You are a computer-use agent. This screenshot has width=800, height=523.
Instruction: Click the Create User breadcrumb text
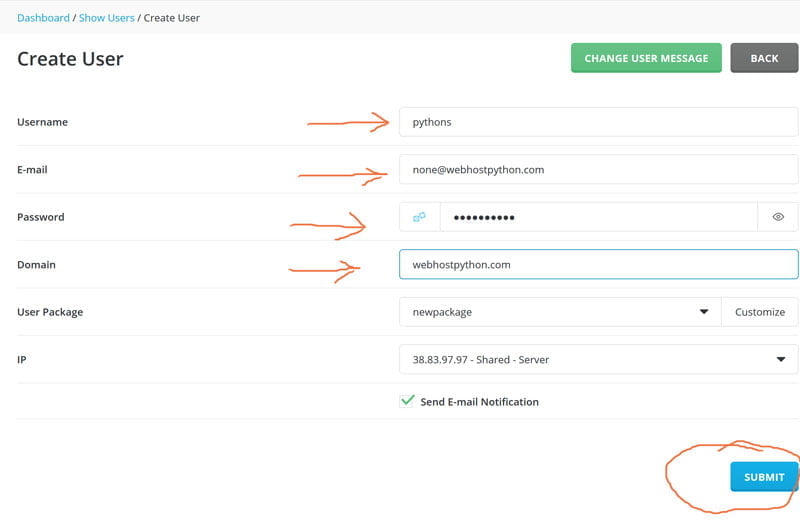tap(171, 18)
